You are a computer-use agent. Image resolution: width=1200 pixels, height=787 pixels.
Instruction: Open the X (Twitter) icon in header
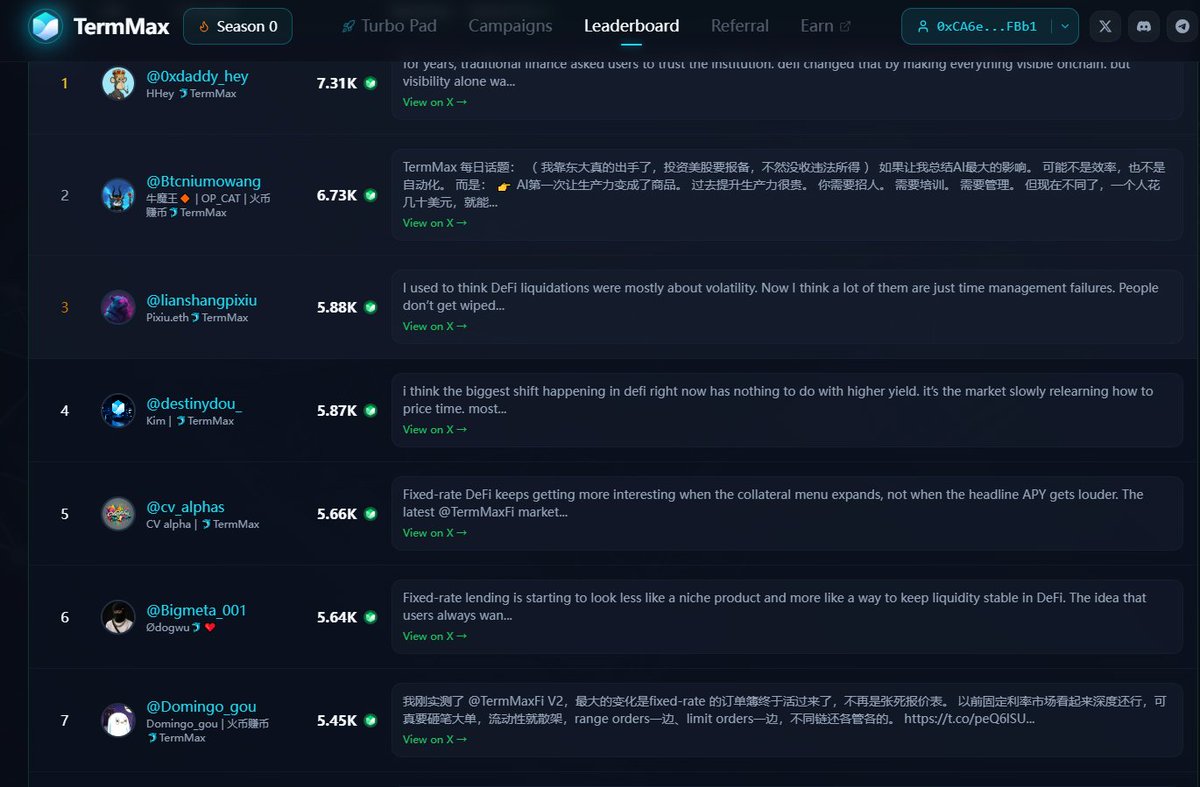(x=1105, y=27)
